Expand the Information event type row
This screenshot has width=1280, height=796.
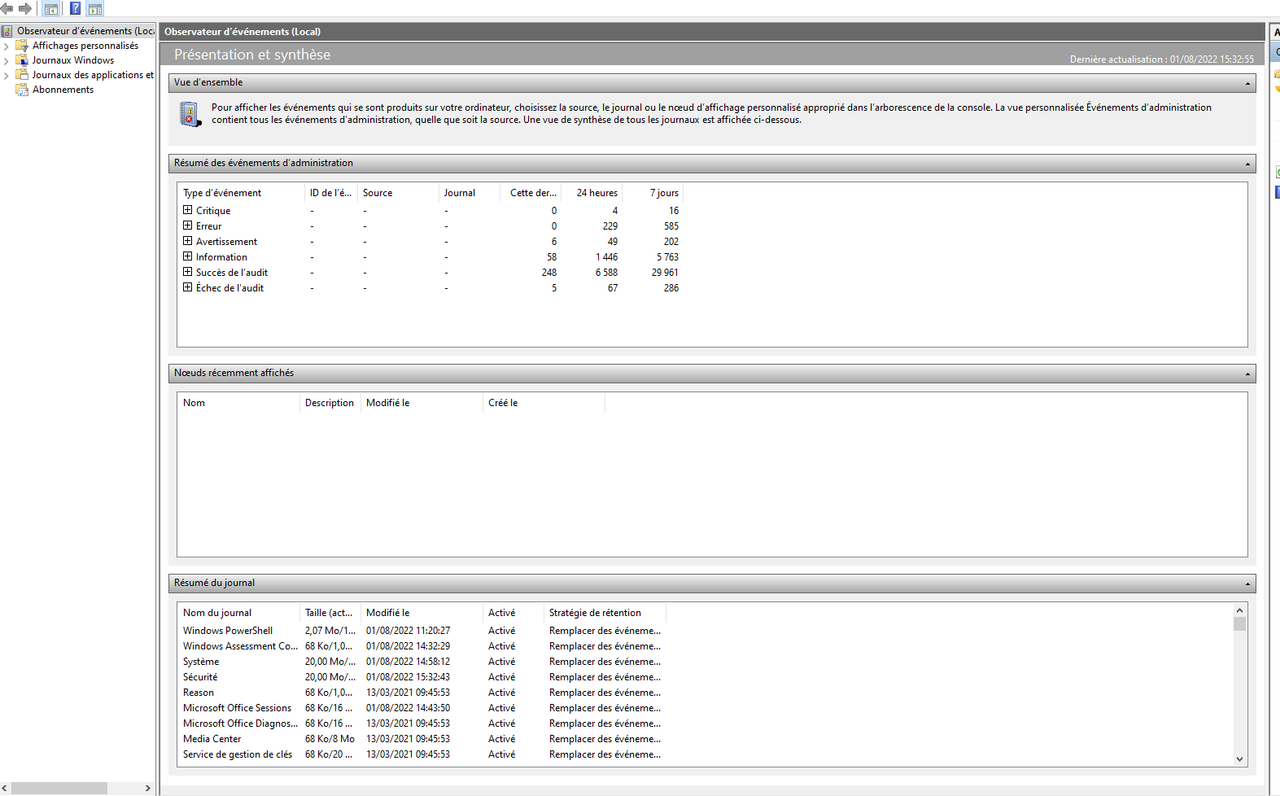187,257
